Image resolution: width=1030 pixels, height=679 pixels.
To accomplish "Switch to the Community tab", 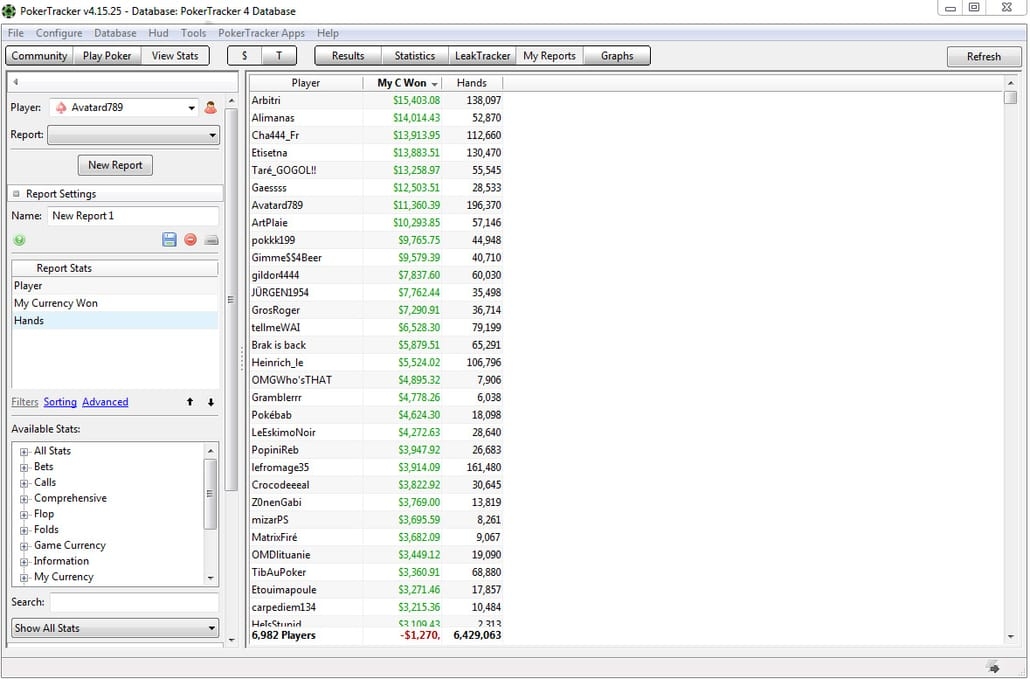I will [39, 56].
